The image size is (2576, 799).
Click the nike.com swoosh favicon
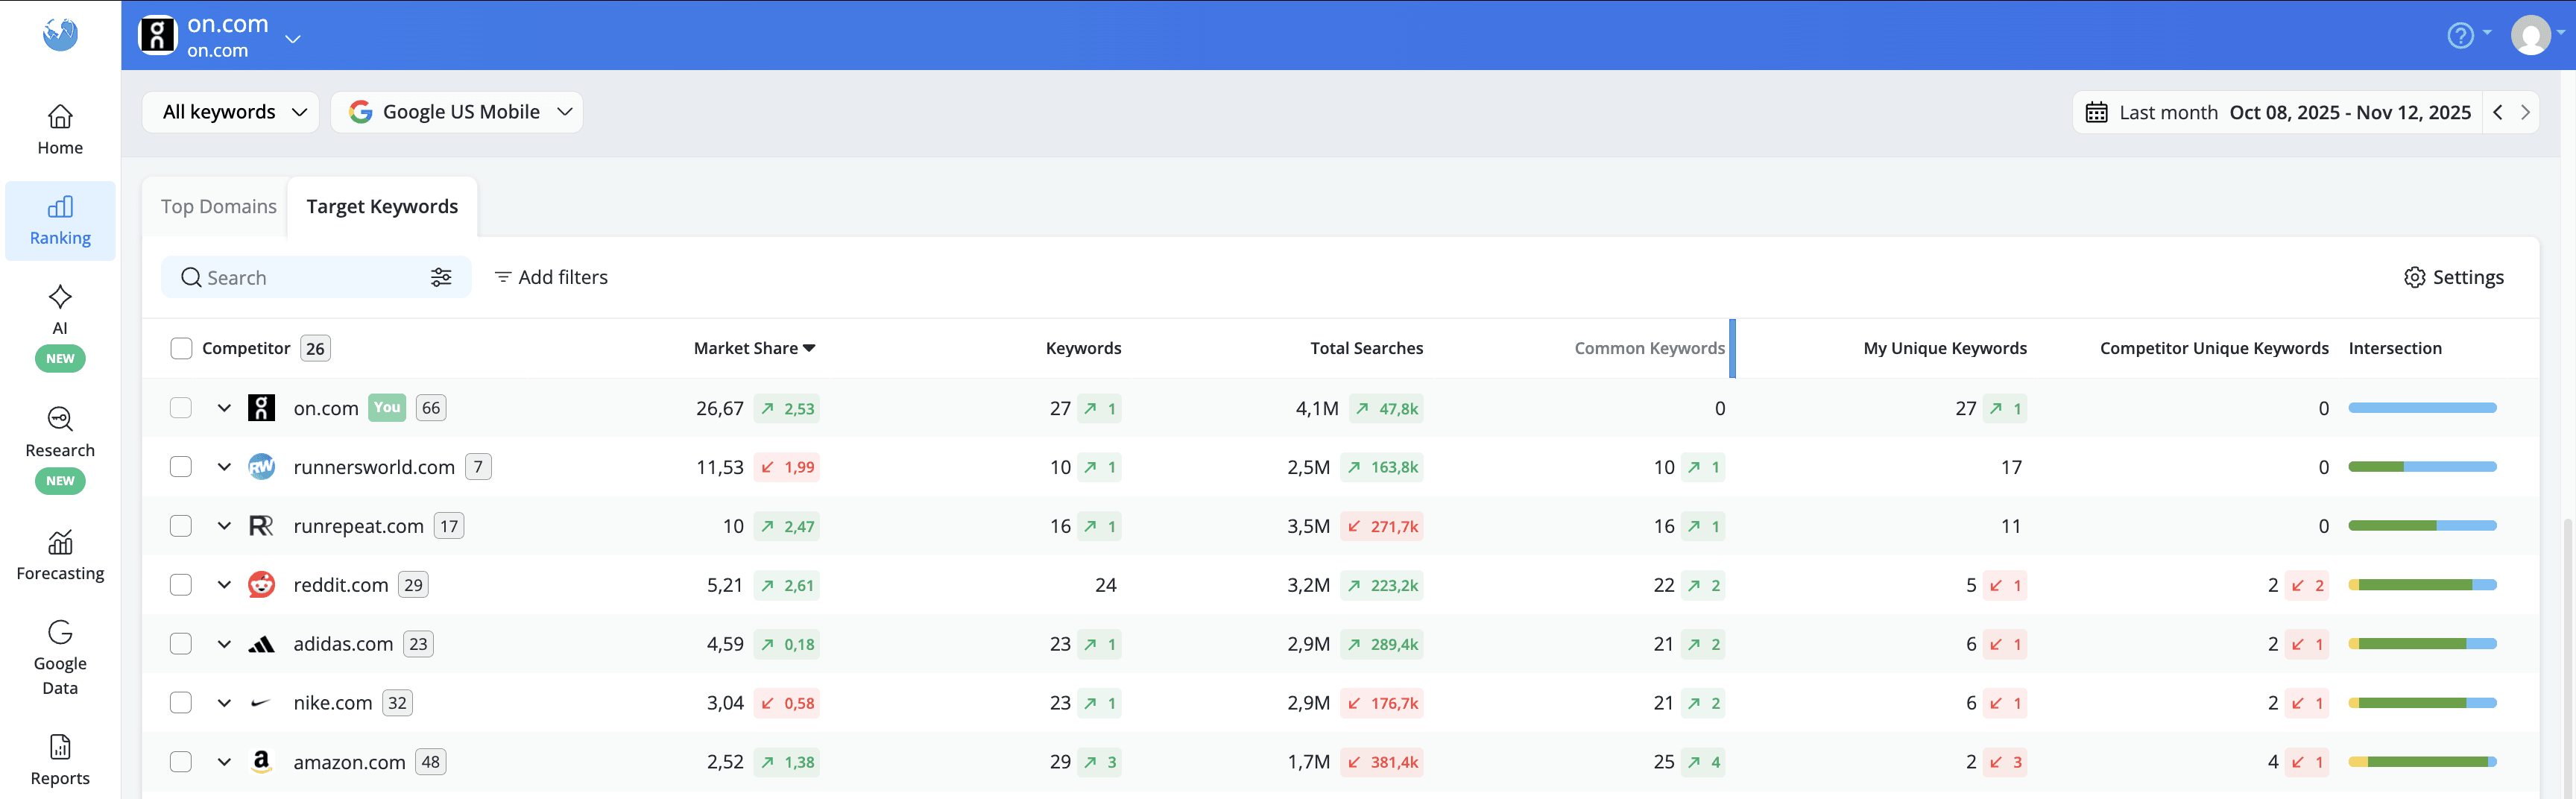261,703
